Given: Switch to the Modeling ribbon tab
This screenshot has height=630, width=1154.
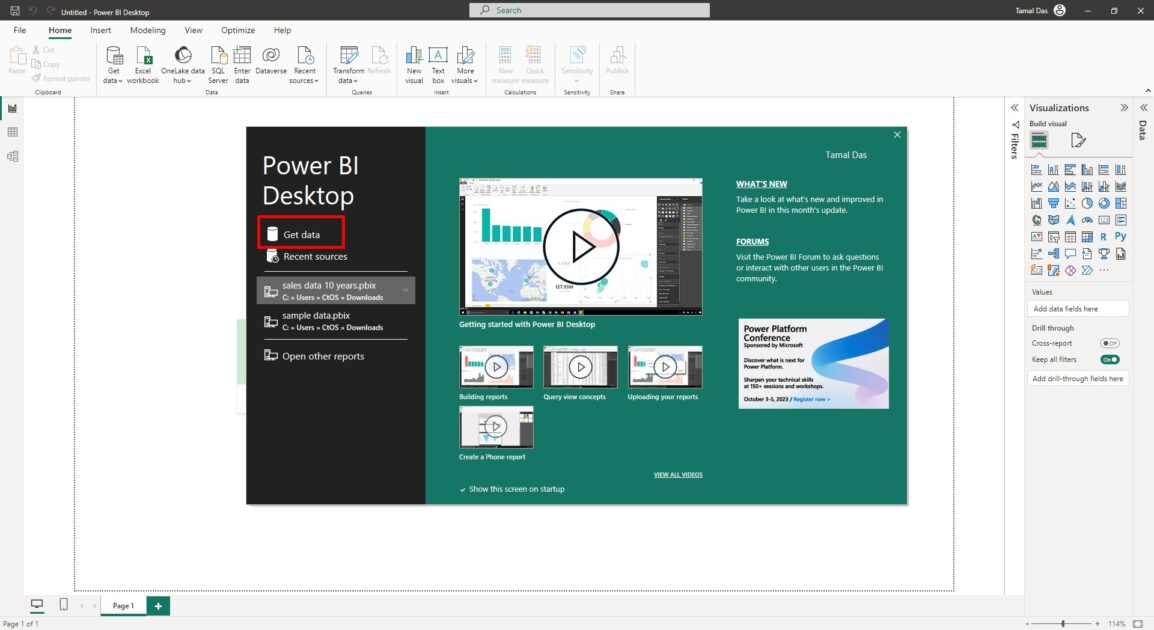Looking at the screenshot, I should [x=148, y=30].
